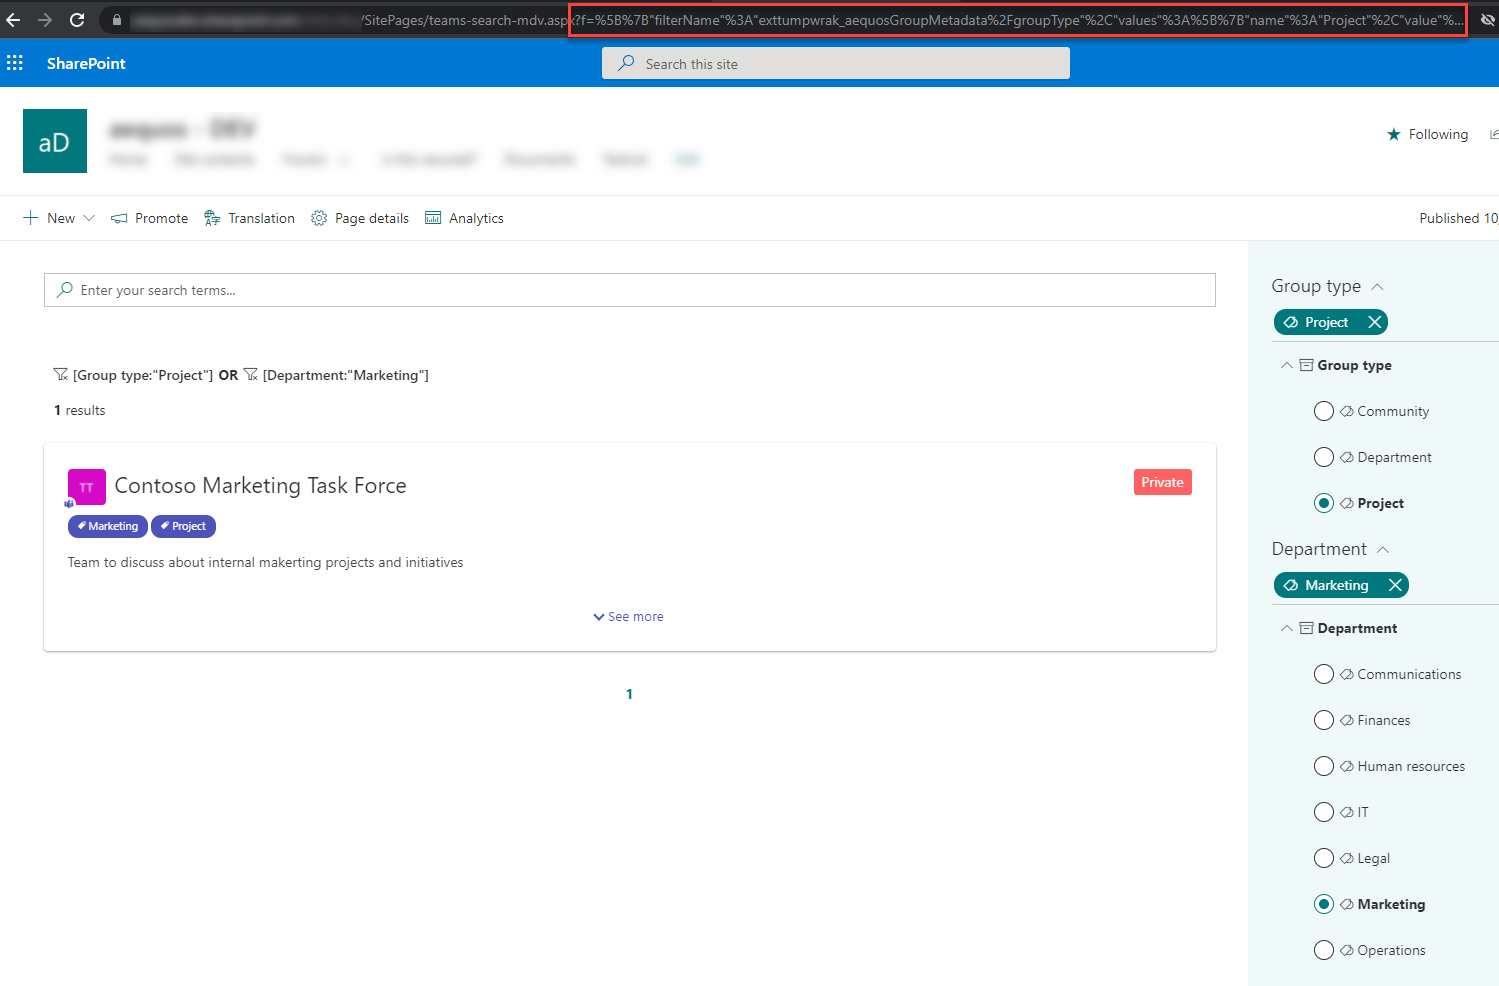Click the Marketing tag on the result card
The image size is (1499, 986).
[108, 526]
